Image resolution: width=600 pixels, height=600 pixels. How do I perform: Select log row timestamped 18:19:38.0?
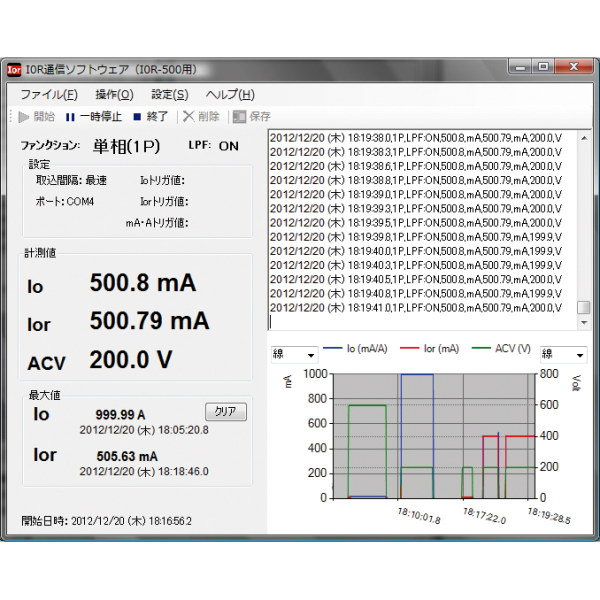(x=416, y=138)
